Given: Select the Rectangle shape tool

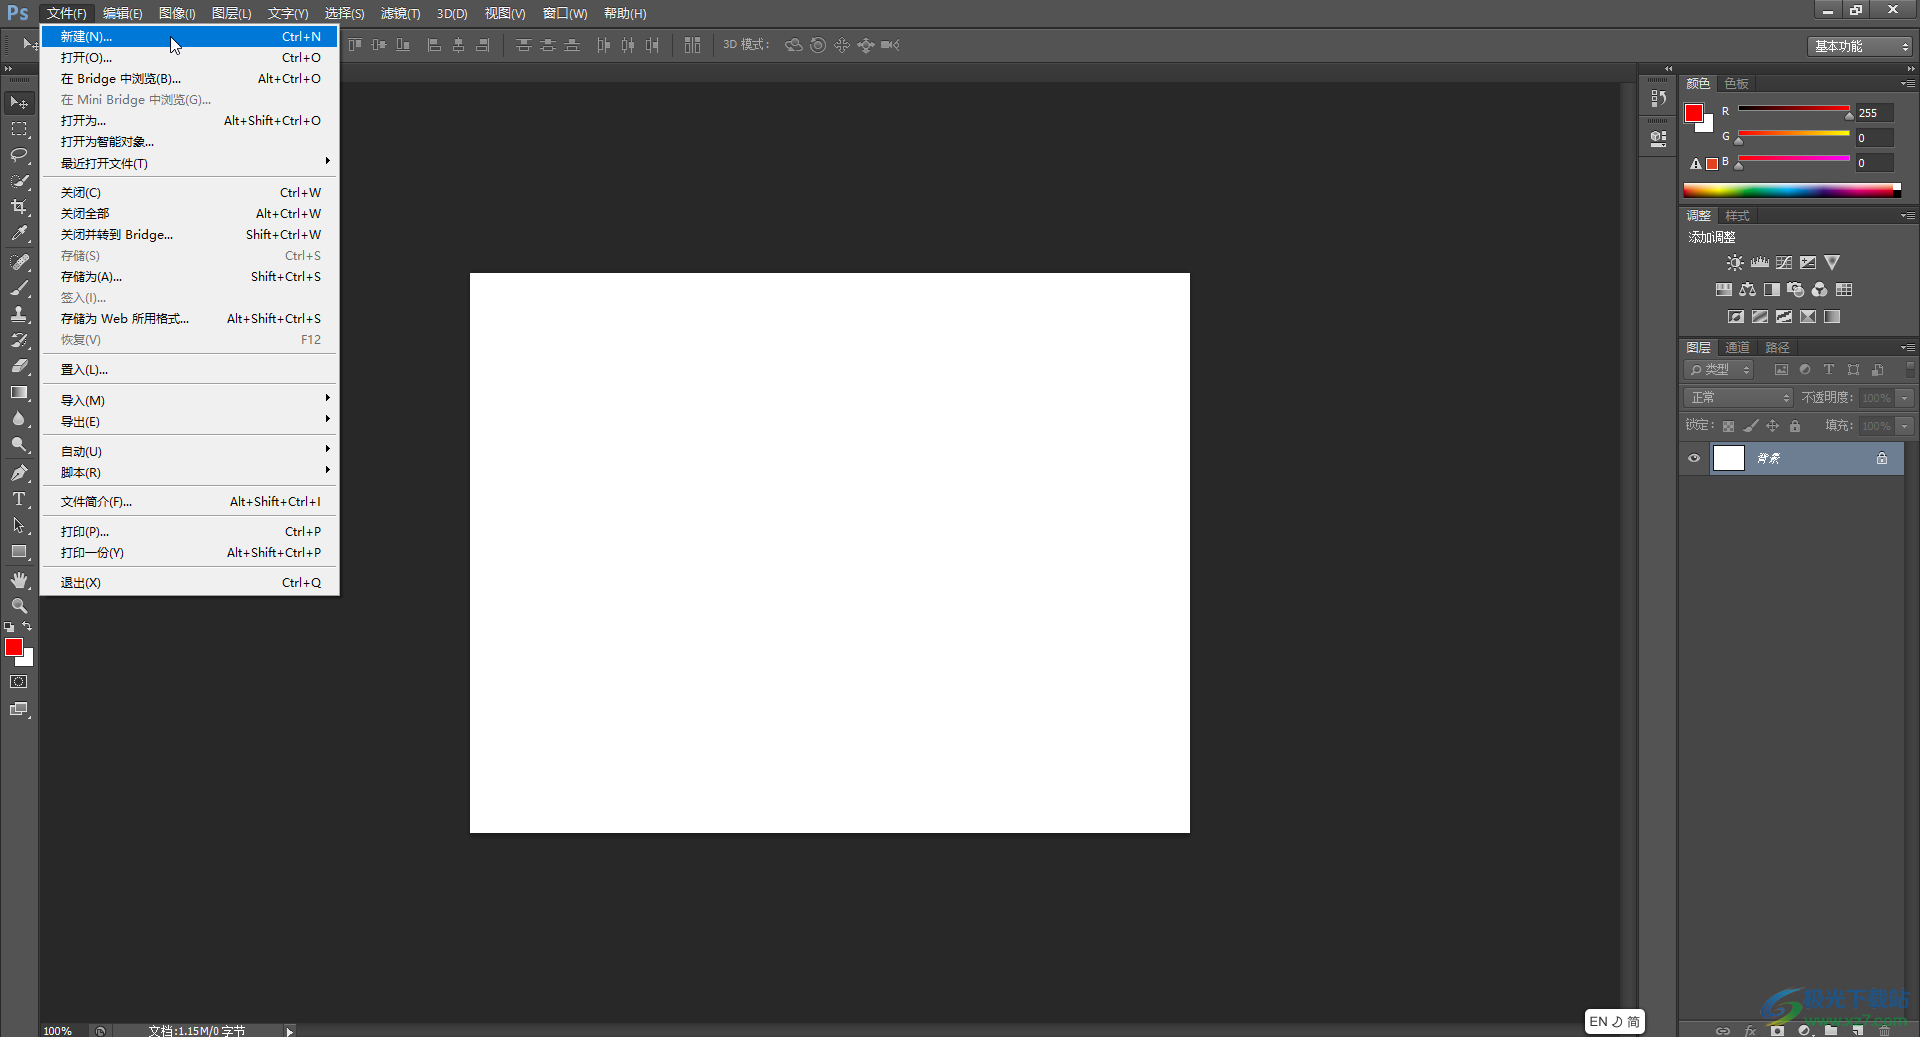Looking at the screenshot, I should point(19,551).
